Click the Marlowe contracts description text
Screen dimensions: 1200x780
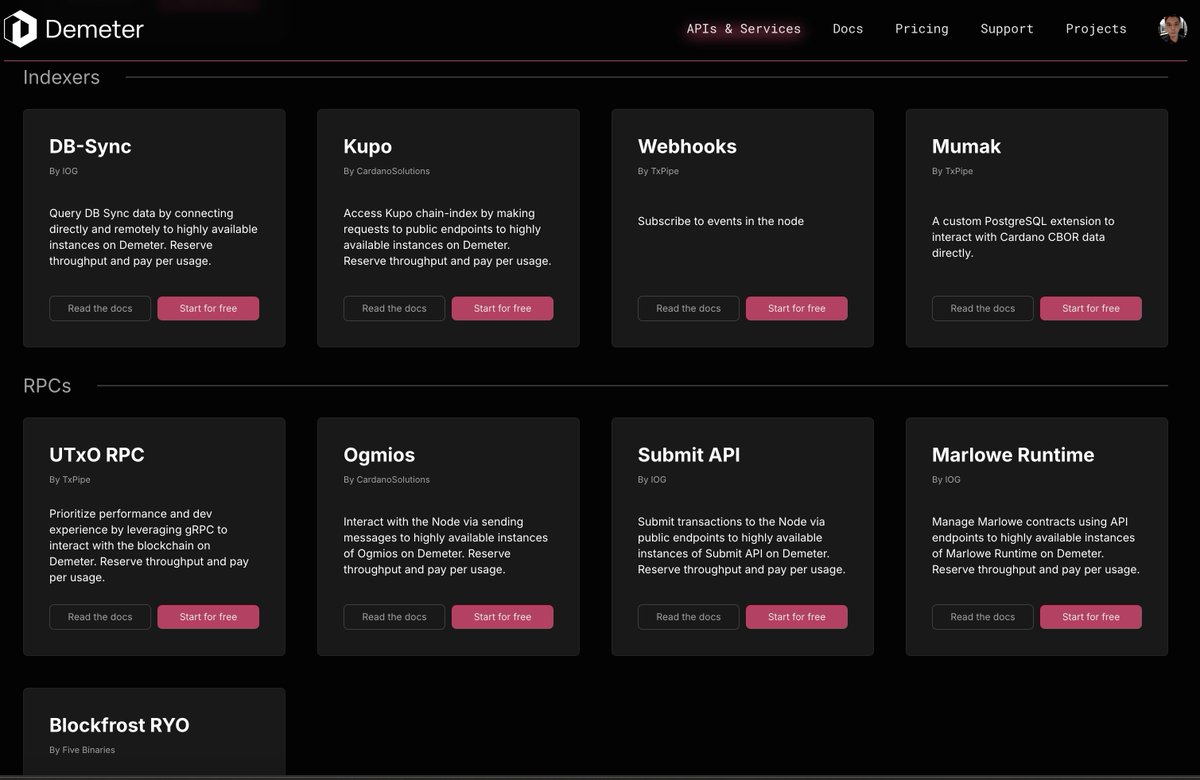[1036, 545]
